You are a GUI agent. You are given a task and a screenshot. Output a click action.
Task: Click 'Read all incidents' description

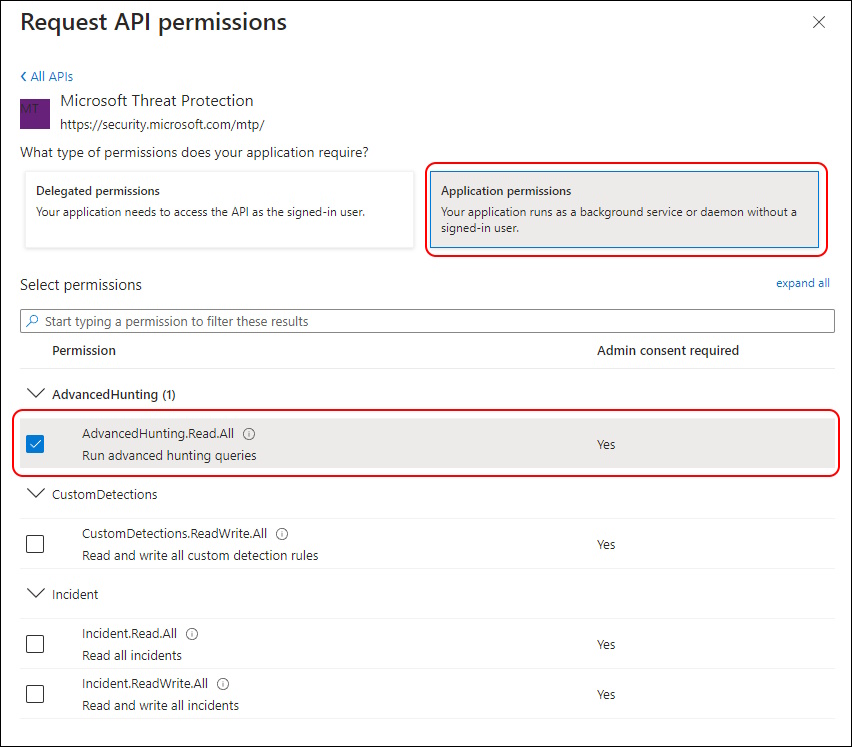131,655
